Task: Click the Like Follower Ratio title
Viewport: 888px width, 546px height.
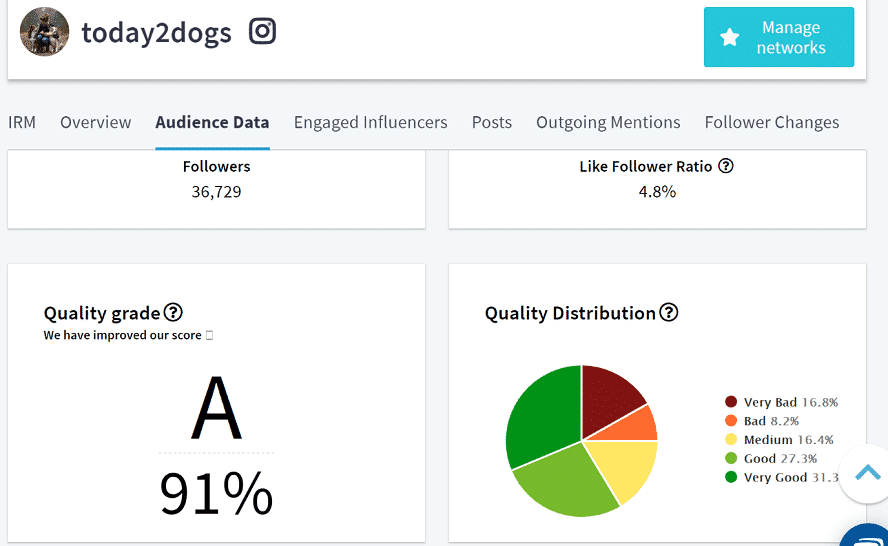Action: coord(646,167)
